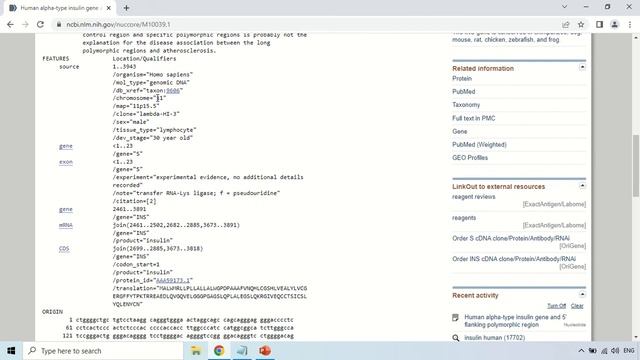Collapse the Related information section
This screenshot has width=640, height=360.
click(x=582, y=67)
